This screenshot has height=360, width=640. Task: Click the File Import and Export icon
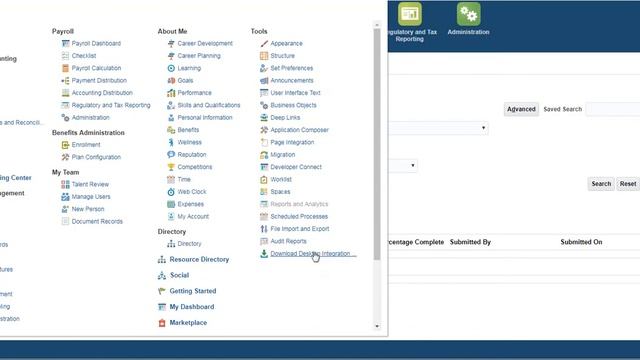point(264,229)
